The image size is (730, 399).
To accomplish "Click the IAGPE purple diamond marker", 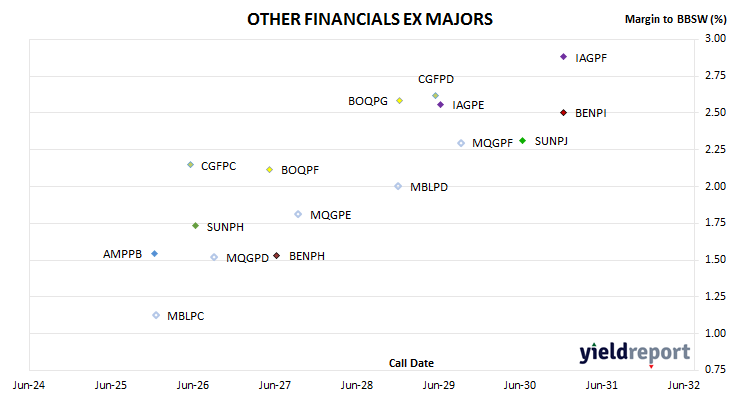I will coord(440,105).
